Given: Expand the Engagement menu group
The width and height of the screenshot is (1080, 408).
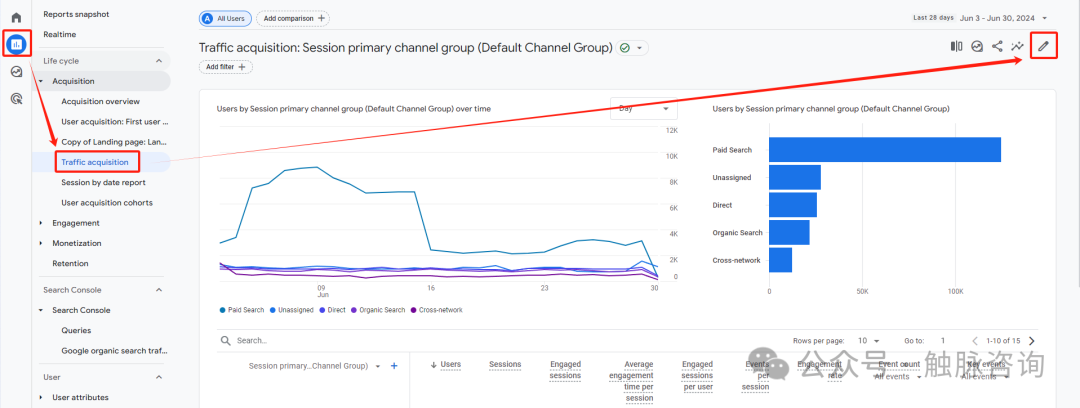Looking at the screenshot, I should point(41,223).
